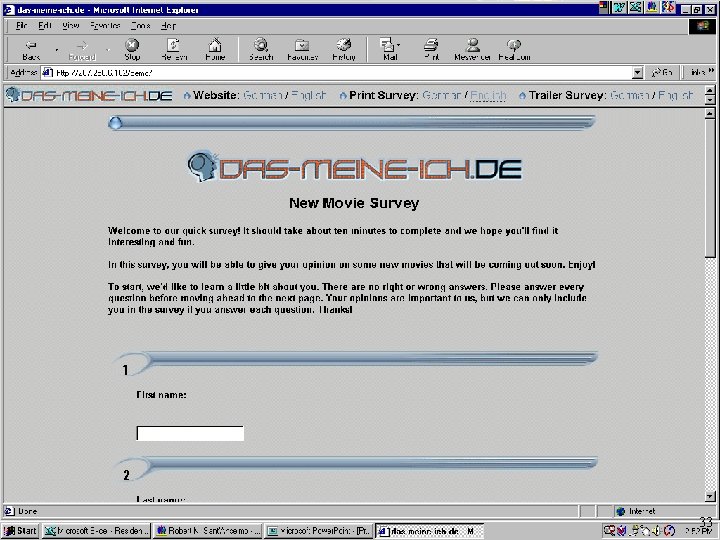Open the Search pane

pyautogui.click(x=261, y=50)
